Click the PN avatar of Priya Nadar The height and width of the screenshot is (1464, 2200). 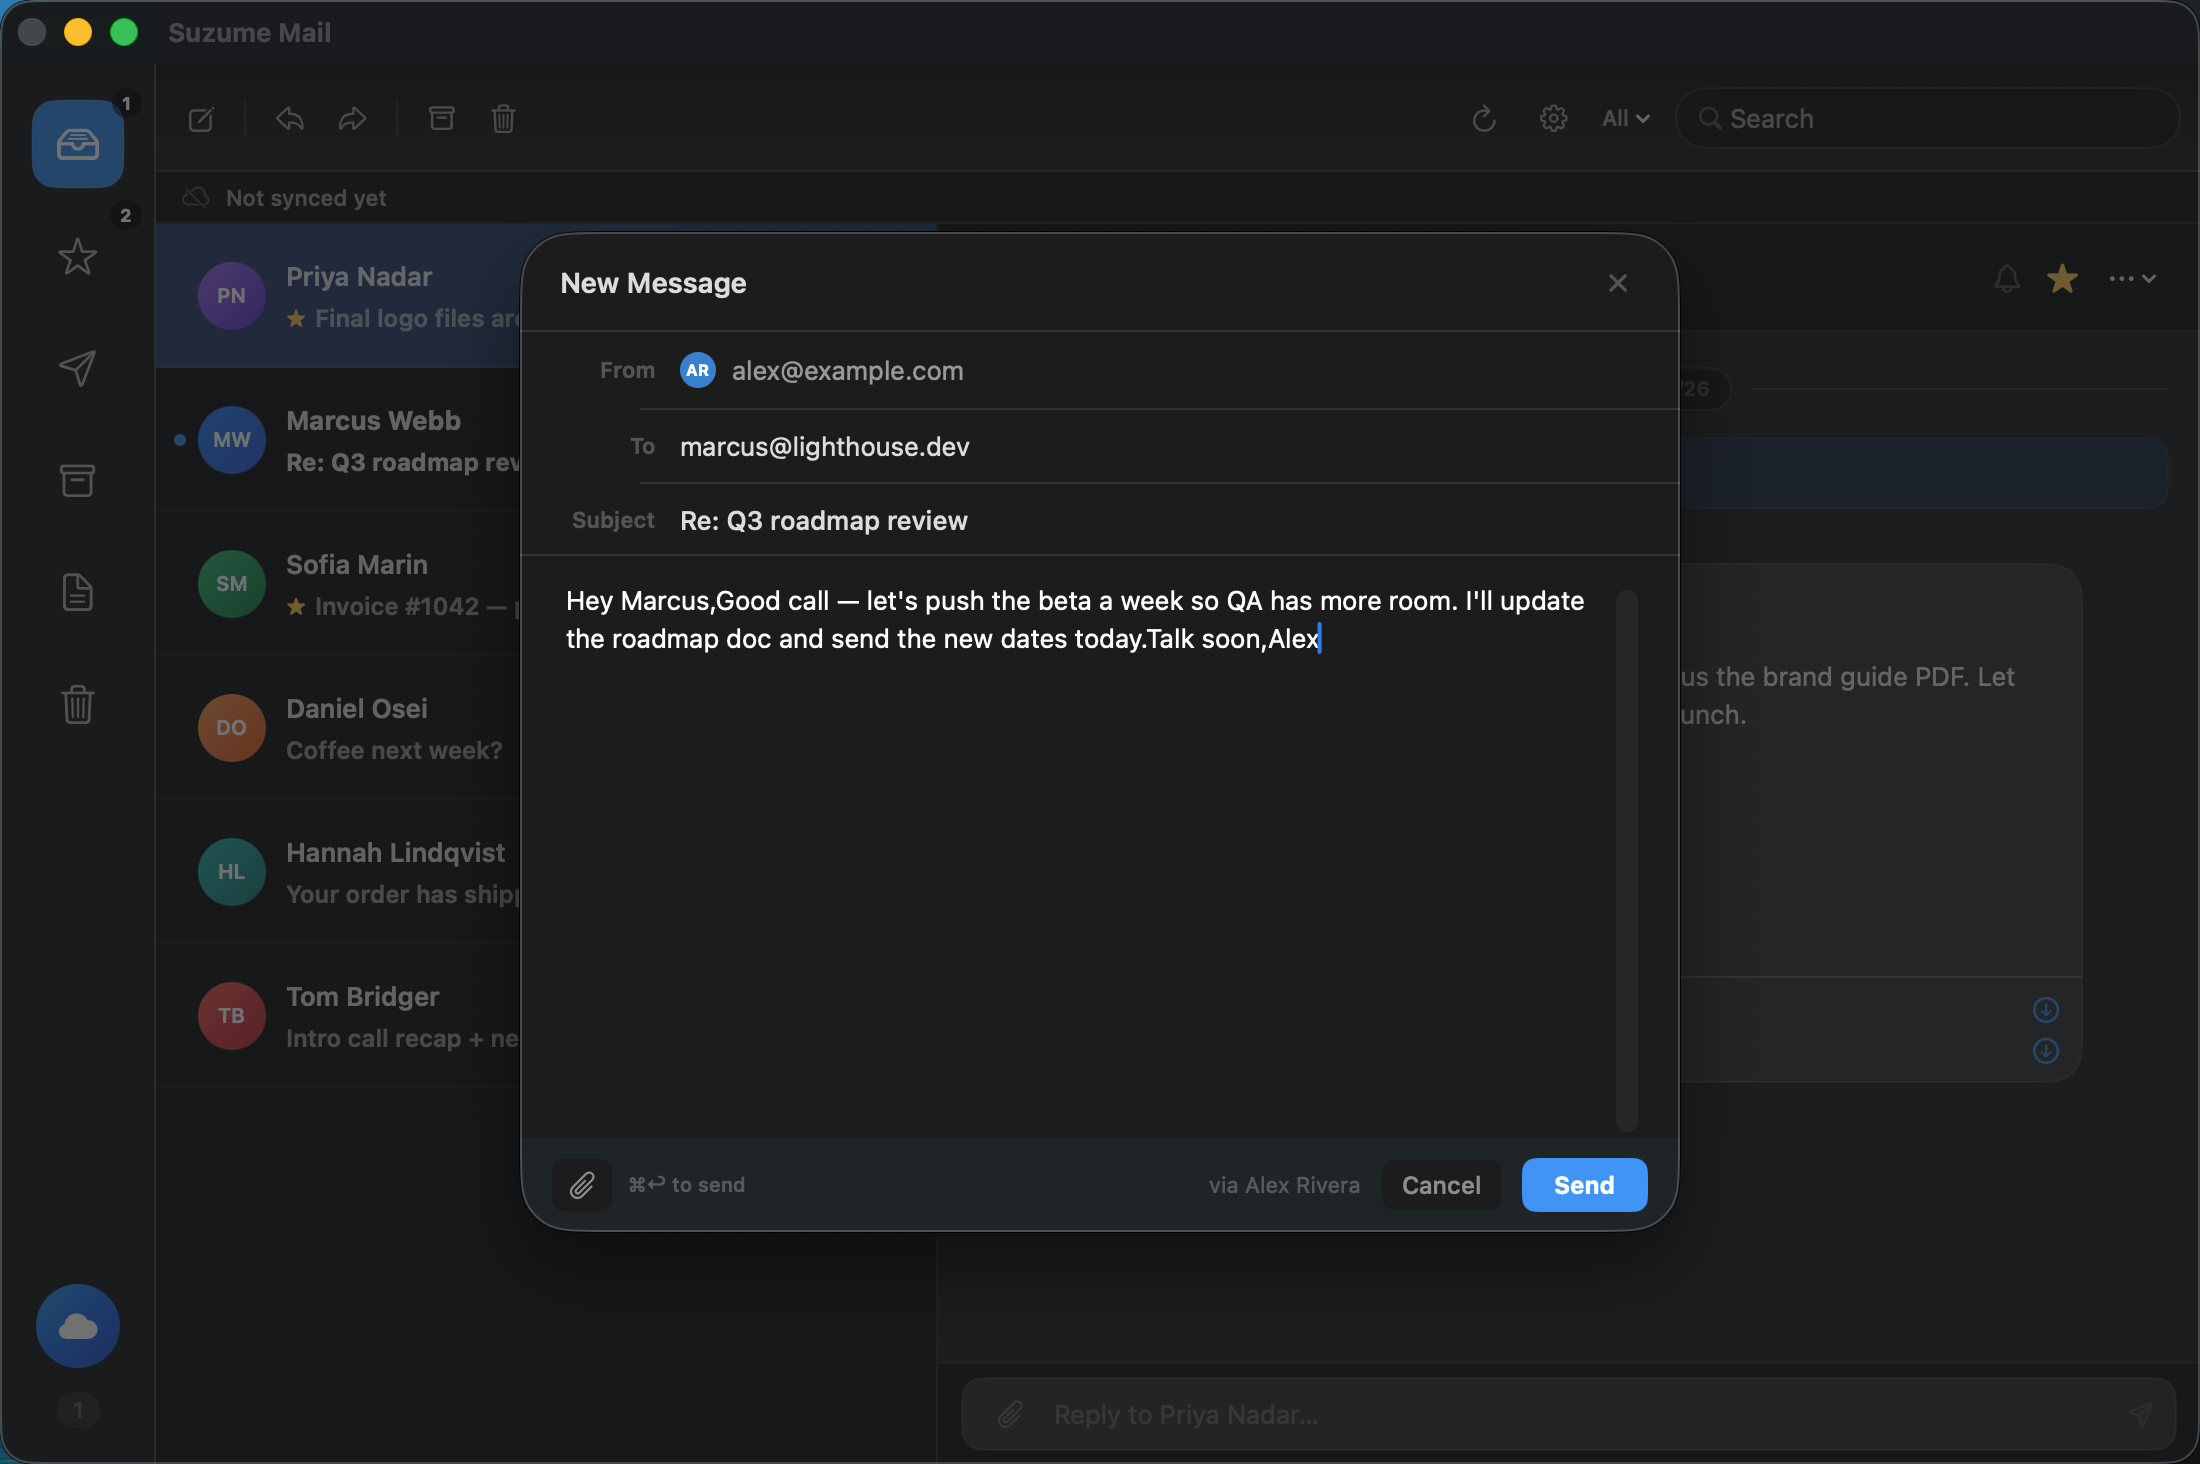232,296
